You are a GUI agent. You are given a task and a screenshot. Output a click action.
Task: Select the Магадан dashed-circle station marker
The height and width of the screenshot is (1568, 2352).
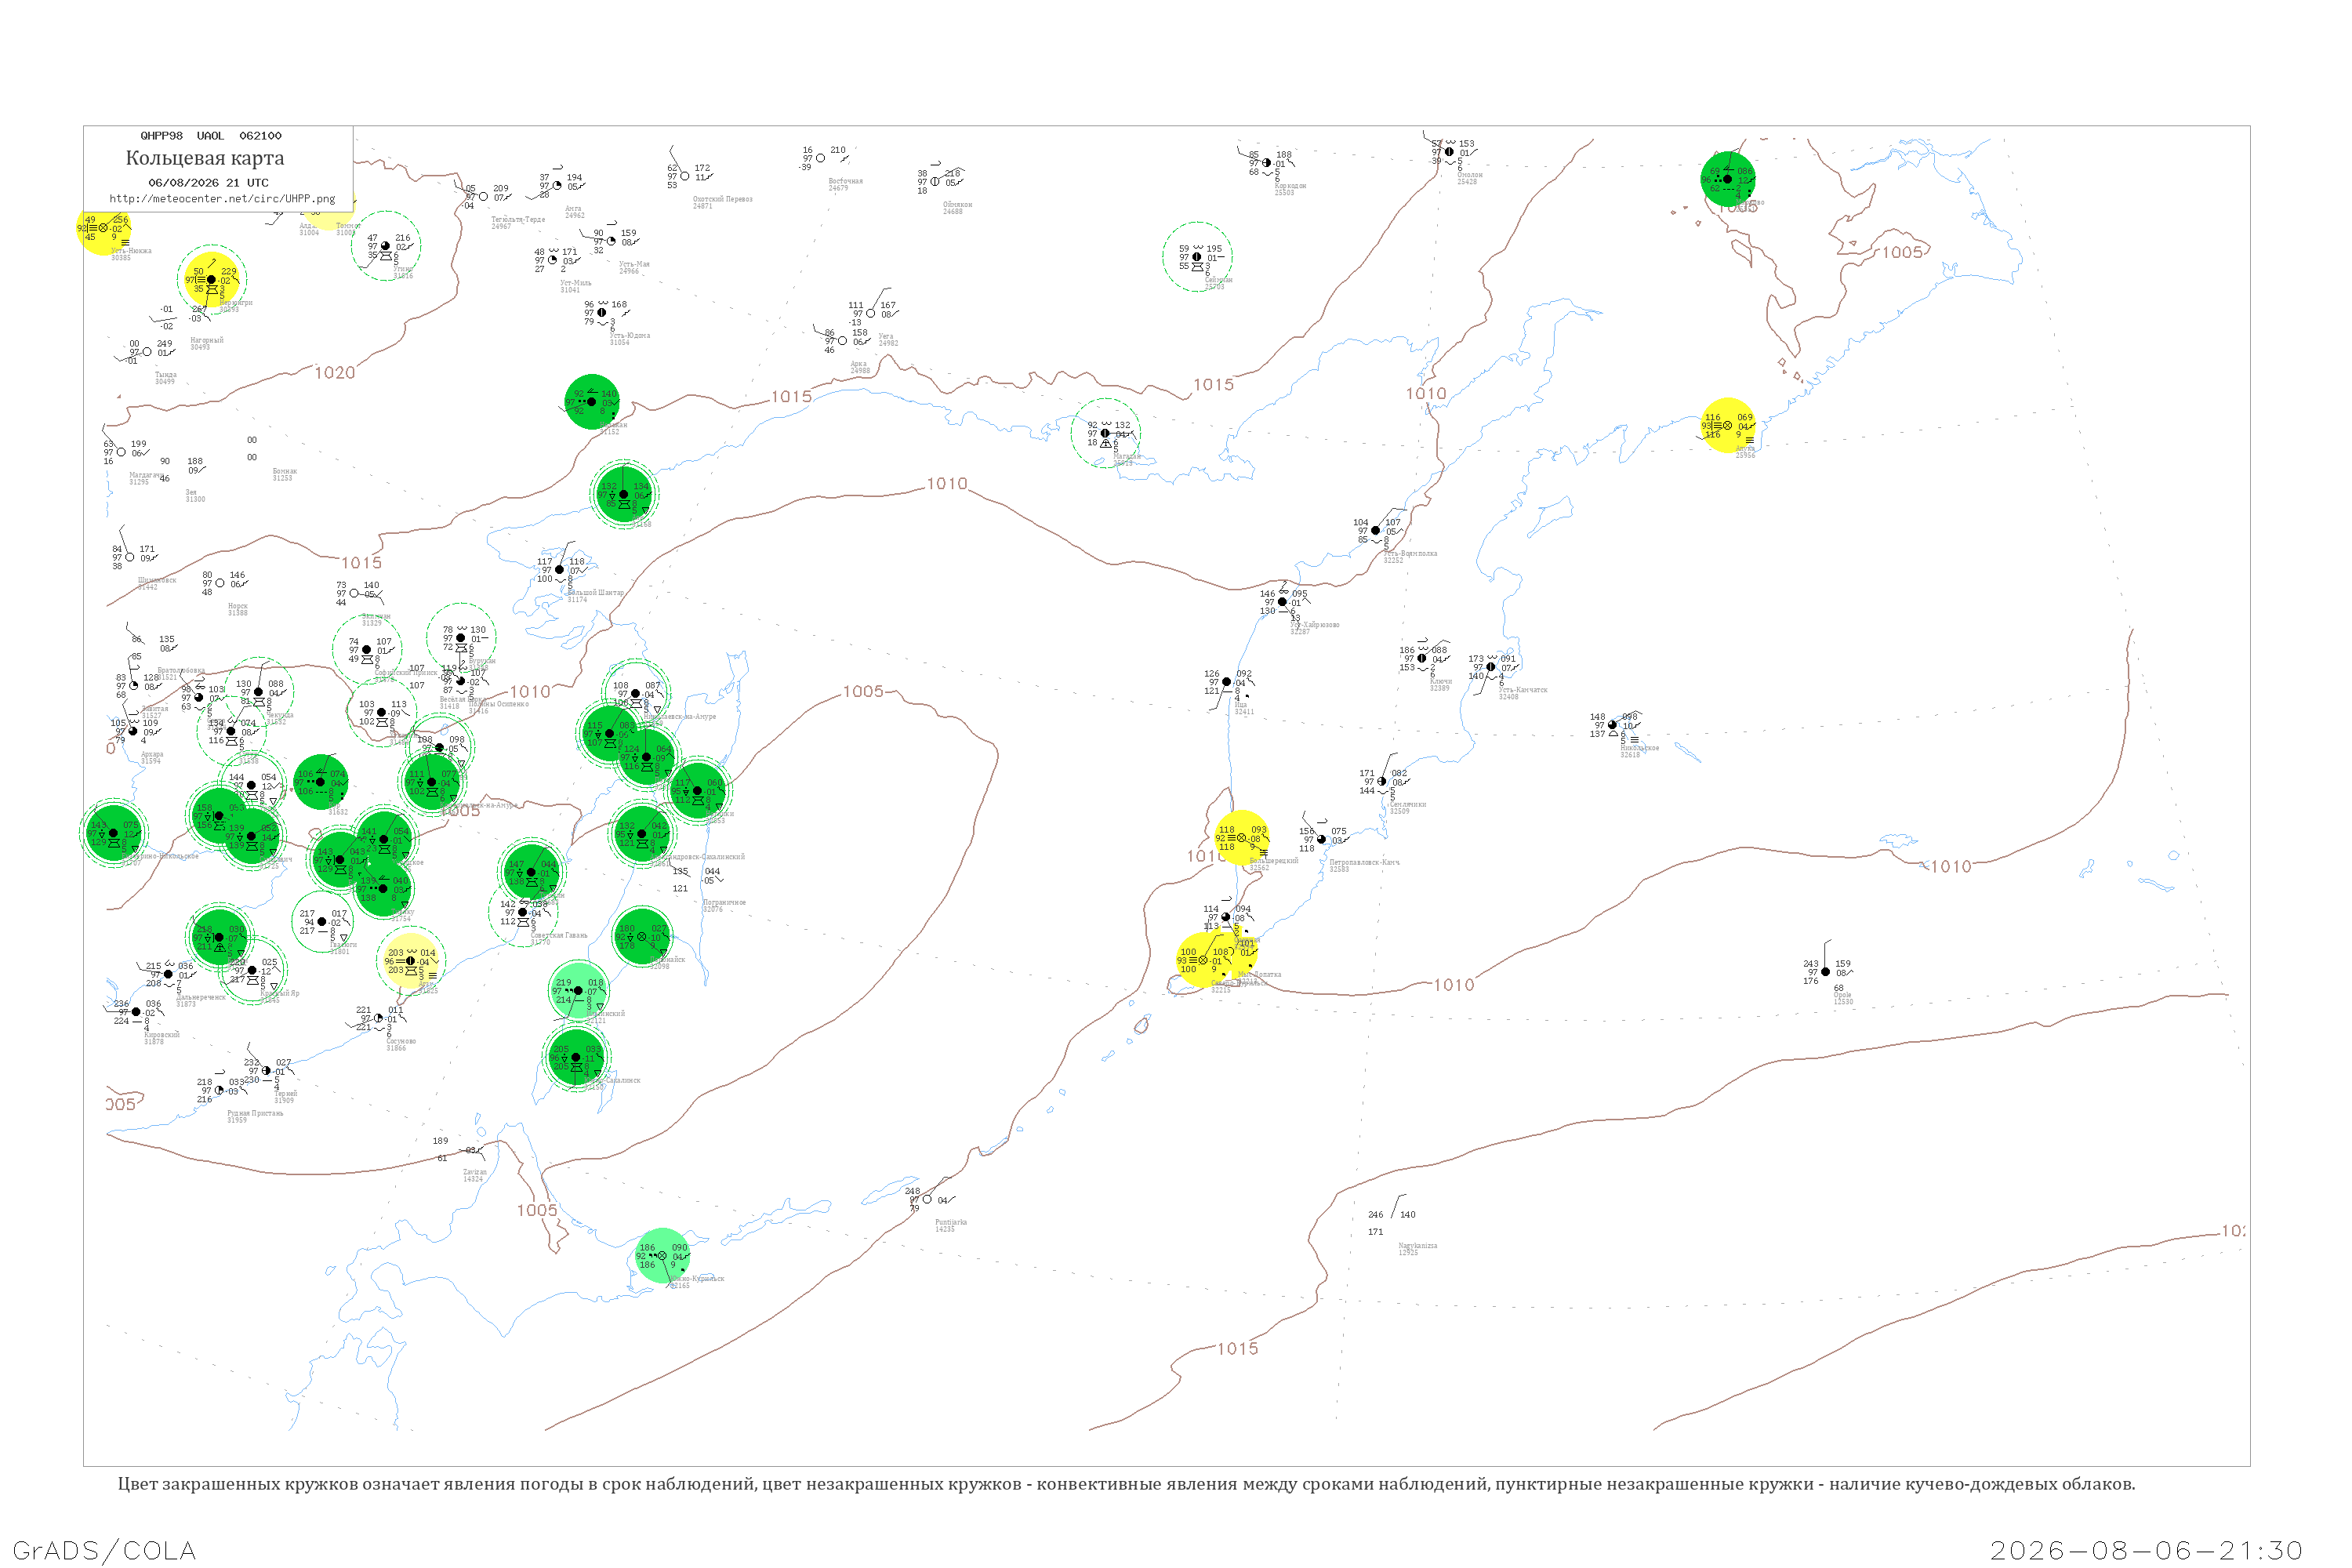[1105, 433]
